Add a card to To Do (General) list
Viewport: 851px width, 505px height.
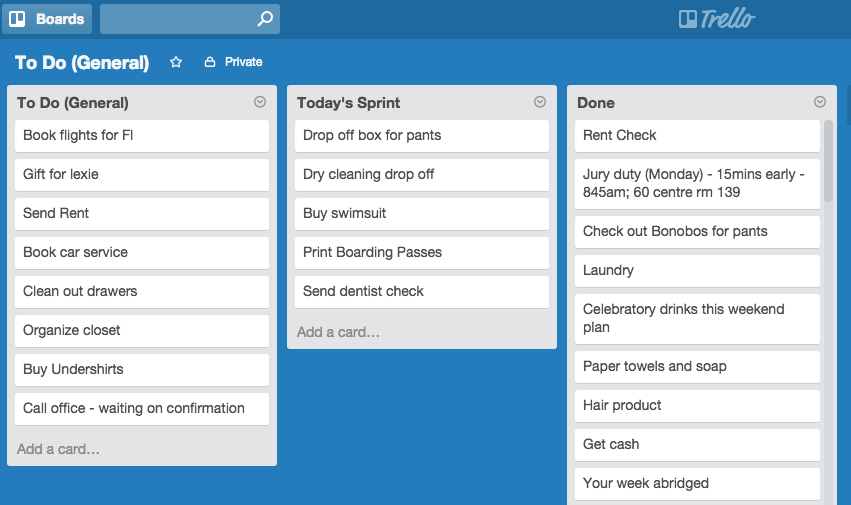58,449
